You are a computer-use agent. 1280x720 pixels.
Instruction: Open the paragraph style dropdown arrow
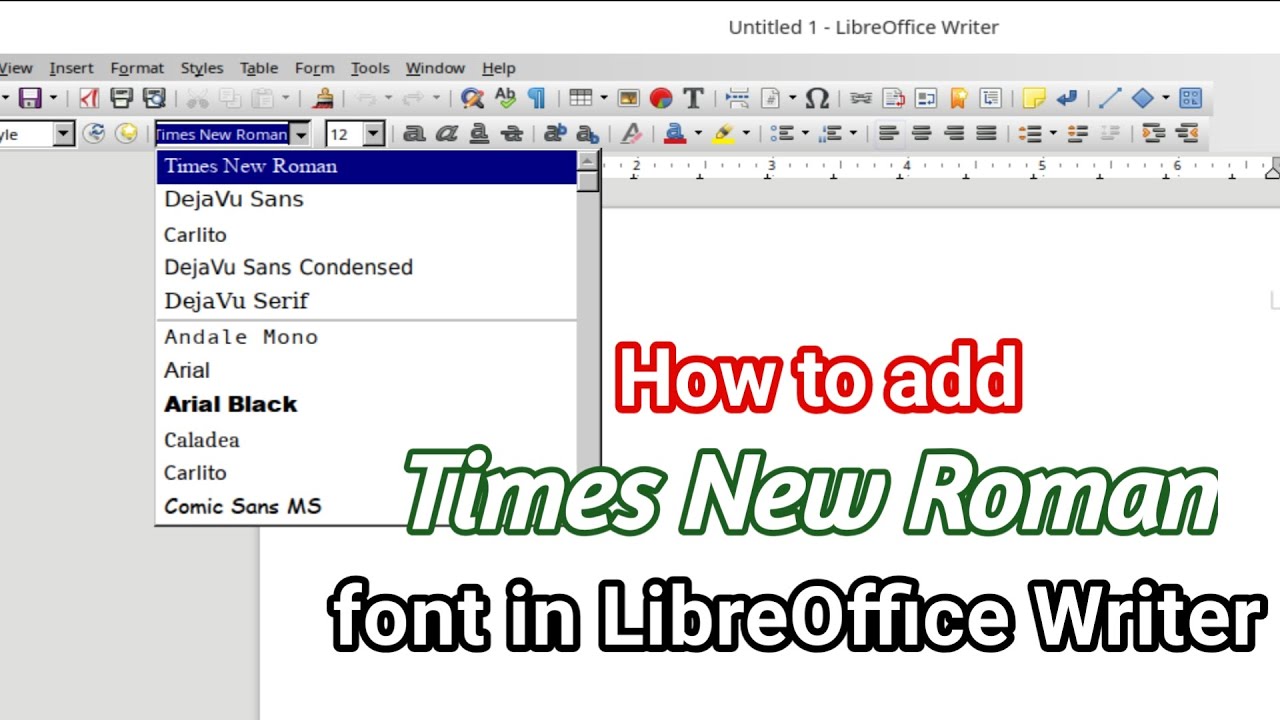[x=64, y=134]
